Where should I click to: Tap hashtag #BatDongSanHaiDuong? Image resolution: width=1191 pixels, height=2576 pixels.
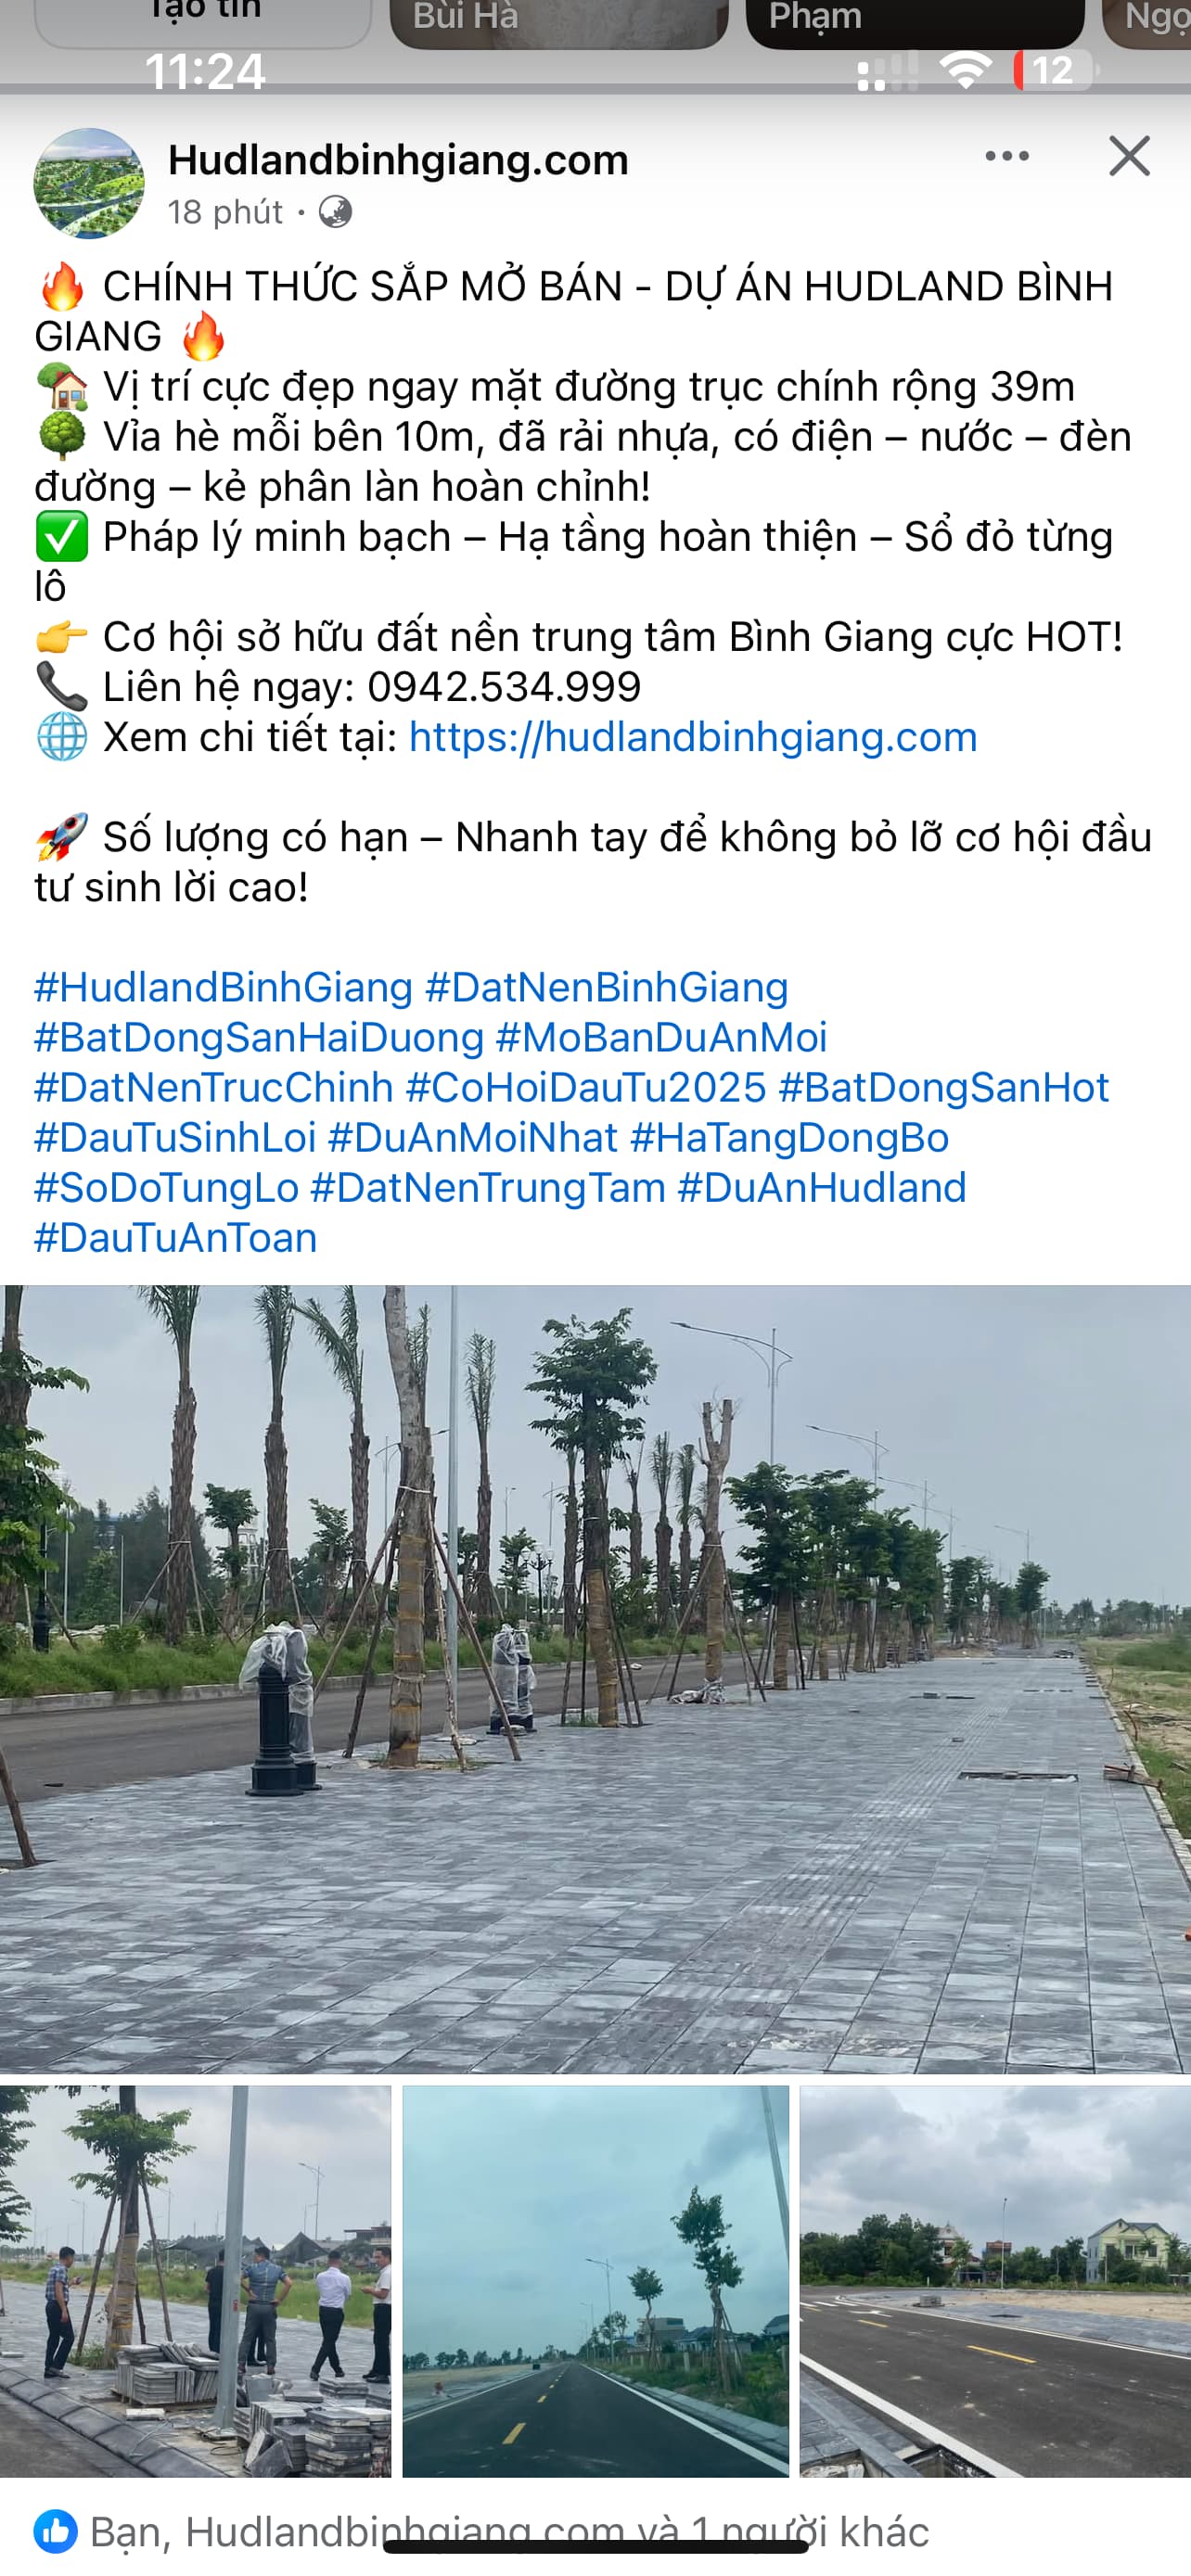pos(259,1037)
